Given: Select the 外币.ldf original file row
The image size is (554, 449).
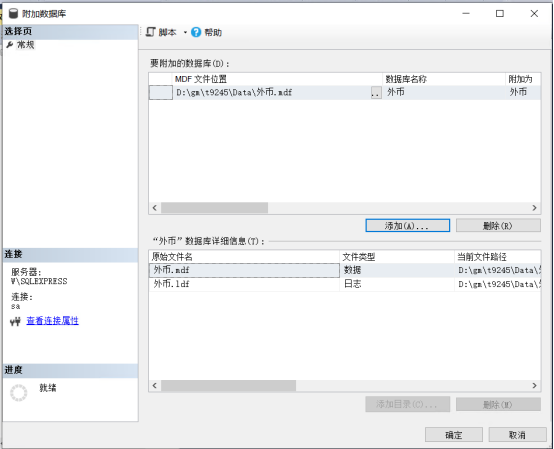Looking at the screenshot, I should coord(244,284).
